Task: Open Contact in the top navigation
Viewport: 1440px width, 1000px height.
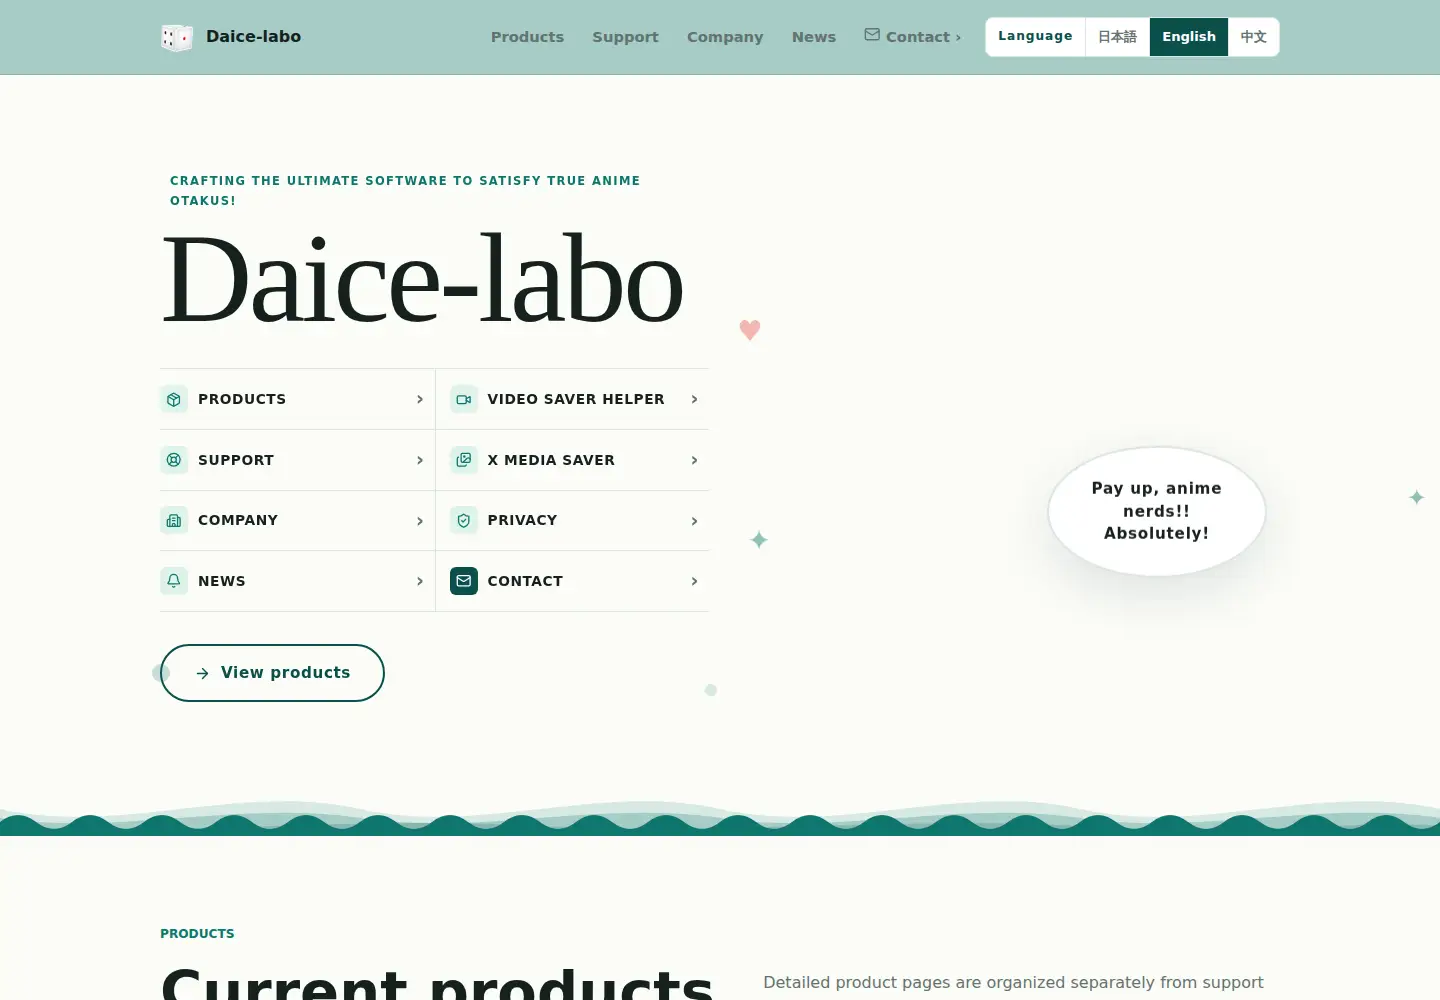Action: [913, 37]
